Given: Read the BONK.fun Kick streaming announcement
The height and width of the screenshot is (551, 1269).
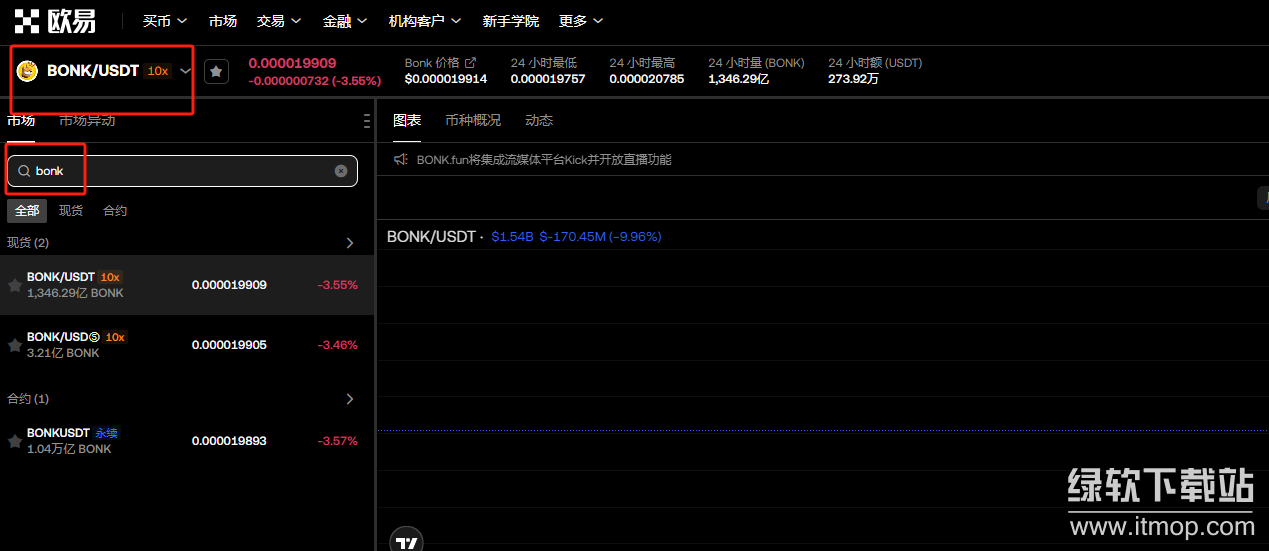Looking at the screenshot, I should tap(544, 159).
